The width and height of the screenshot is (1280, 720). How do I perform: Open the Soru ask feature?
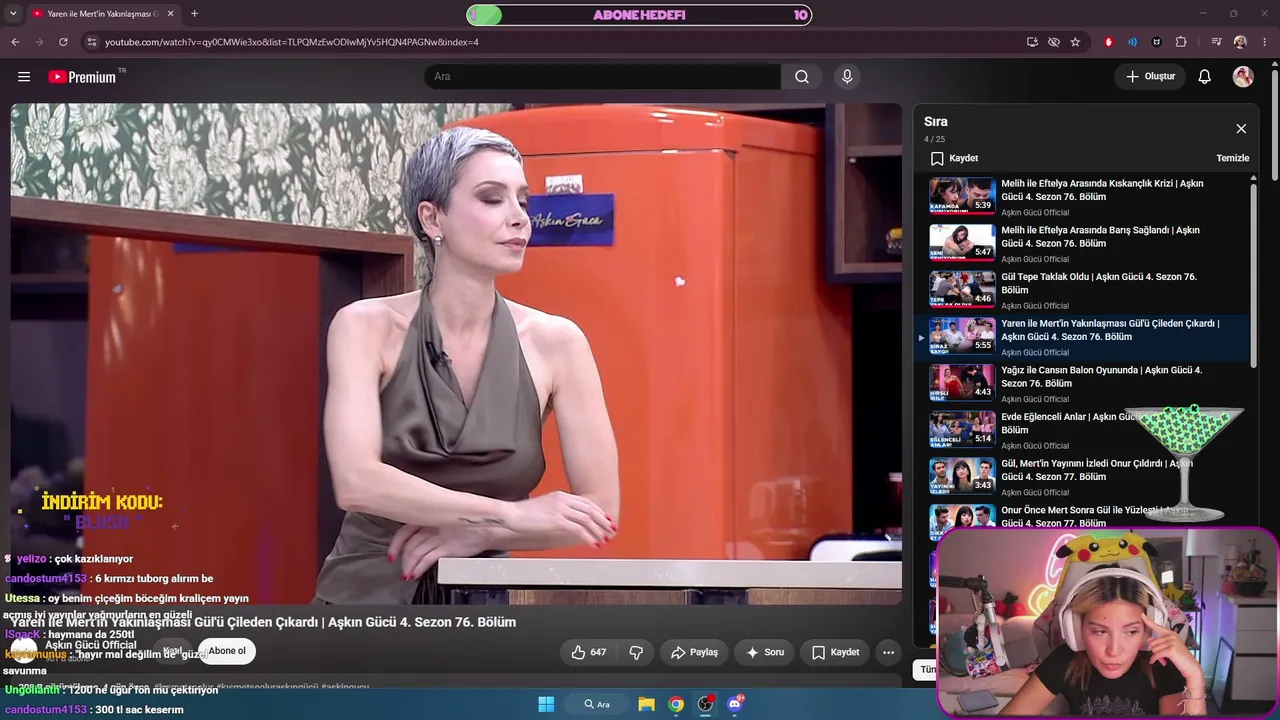tap(765, 652)
